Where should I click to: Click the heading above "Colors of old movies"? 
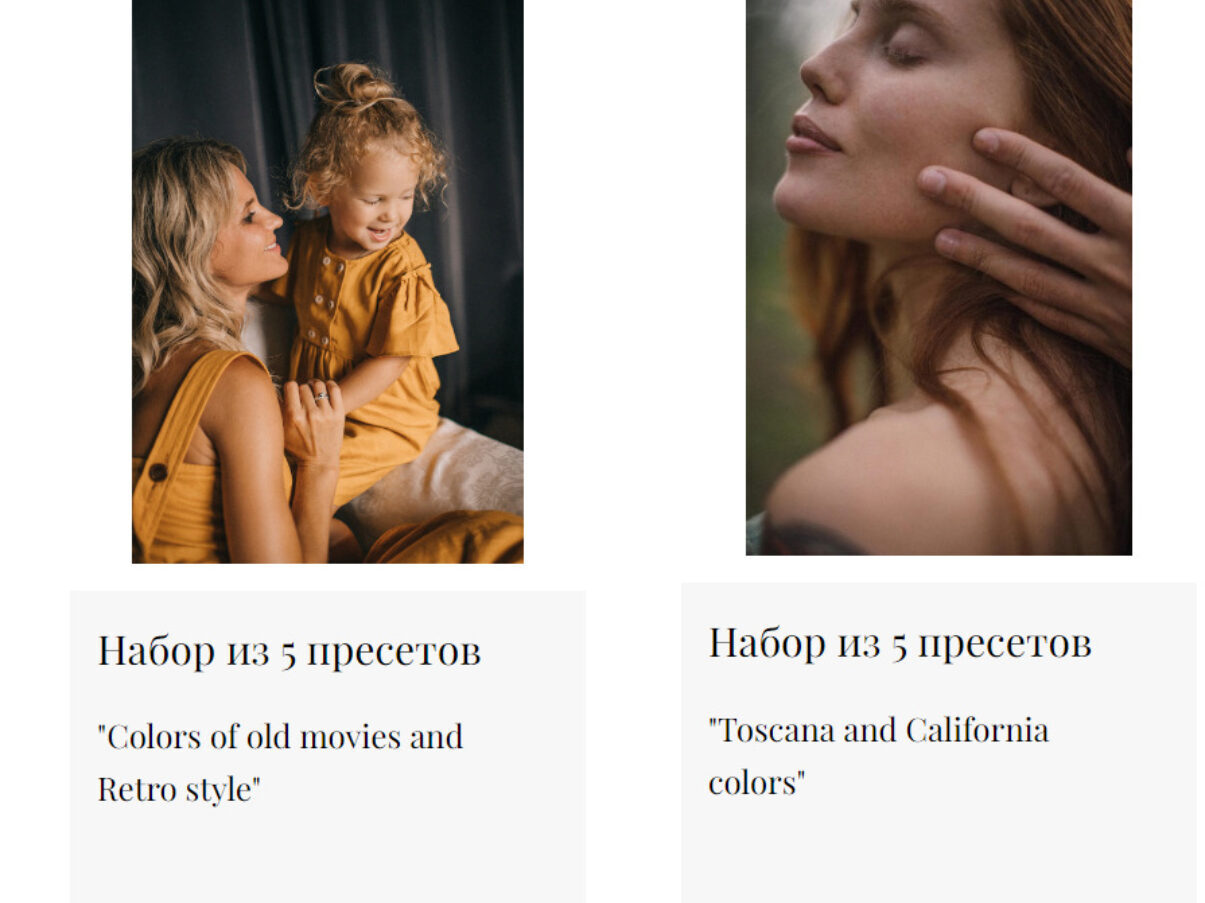click(x=289, y=650)
